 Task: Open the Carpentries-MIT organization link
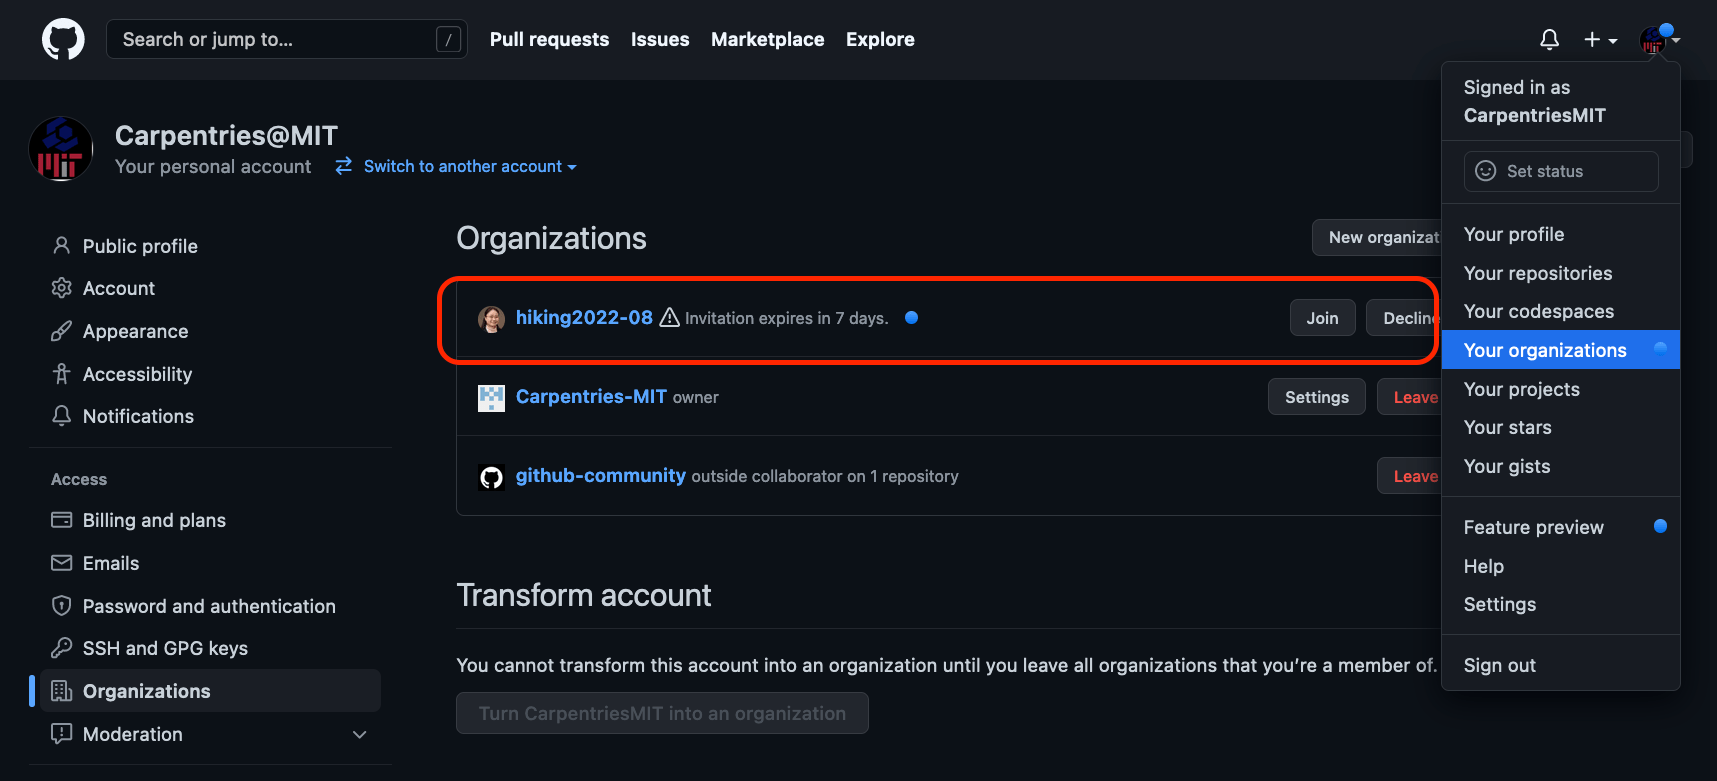pyautogui.click(x=591, y=396)
